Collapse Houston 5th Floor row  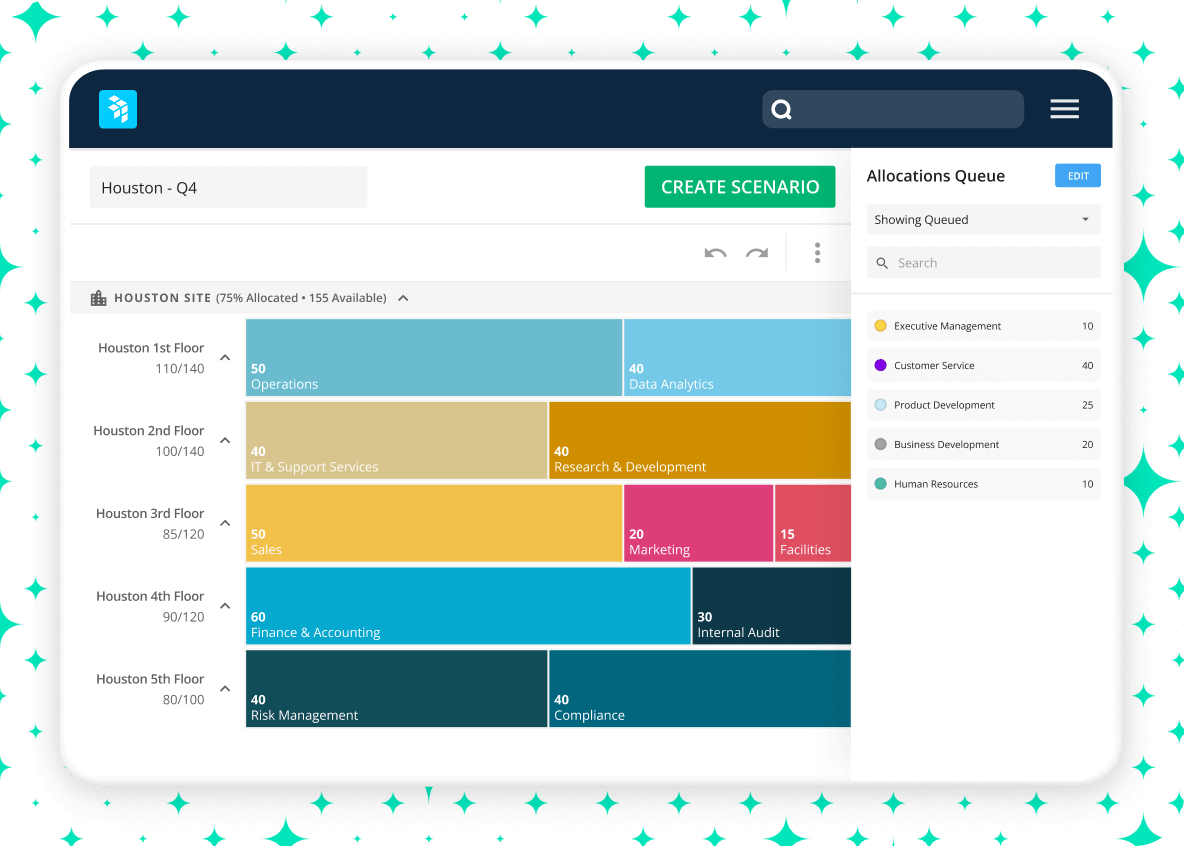point(225,688)
